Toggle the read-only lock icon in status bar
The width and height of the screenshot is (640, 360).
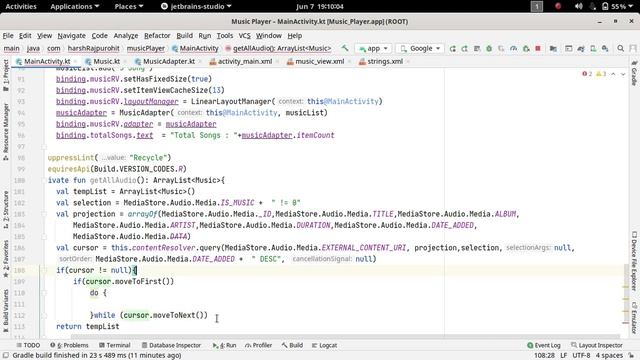631,356
